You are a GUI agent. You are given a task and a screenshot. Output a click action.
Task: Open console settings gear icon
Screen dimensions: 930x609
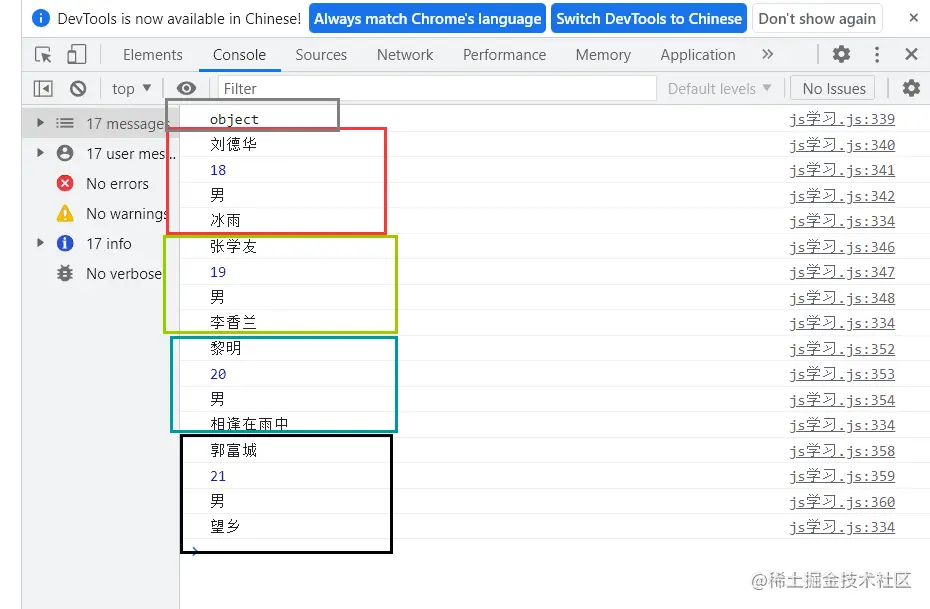click(x=911, y=88)
